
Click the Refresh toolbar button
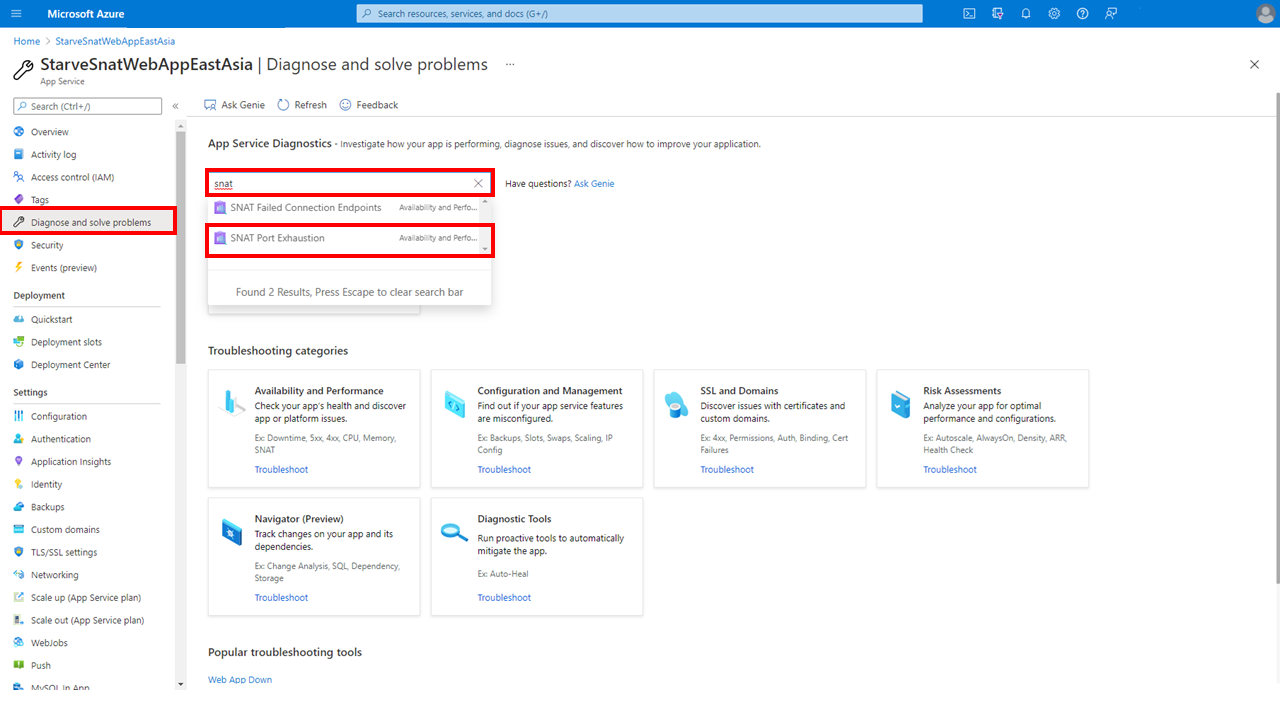[x=302, y=105]
